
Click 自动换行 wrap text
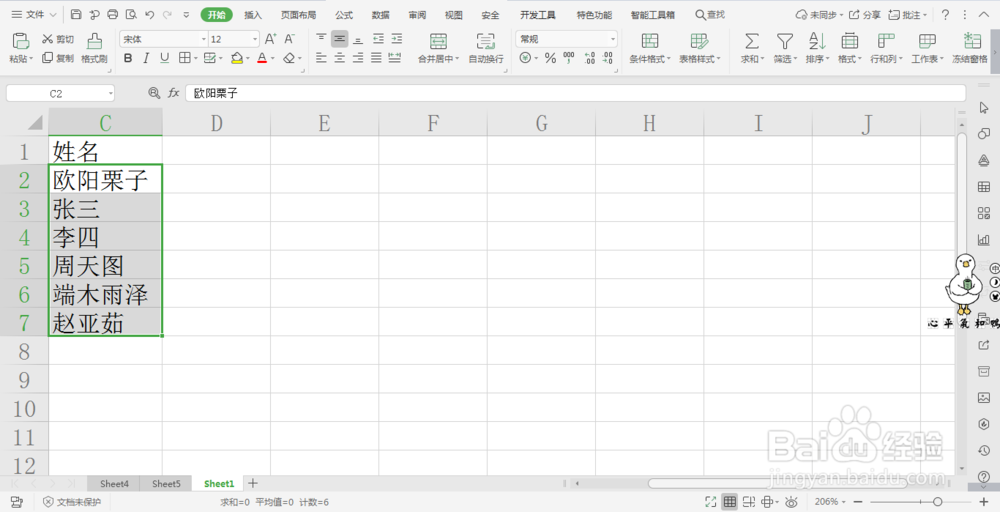[x=486, y=48]
